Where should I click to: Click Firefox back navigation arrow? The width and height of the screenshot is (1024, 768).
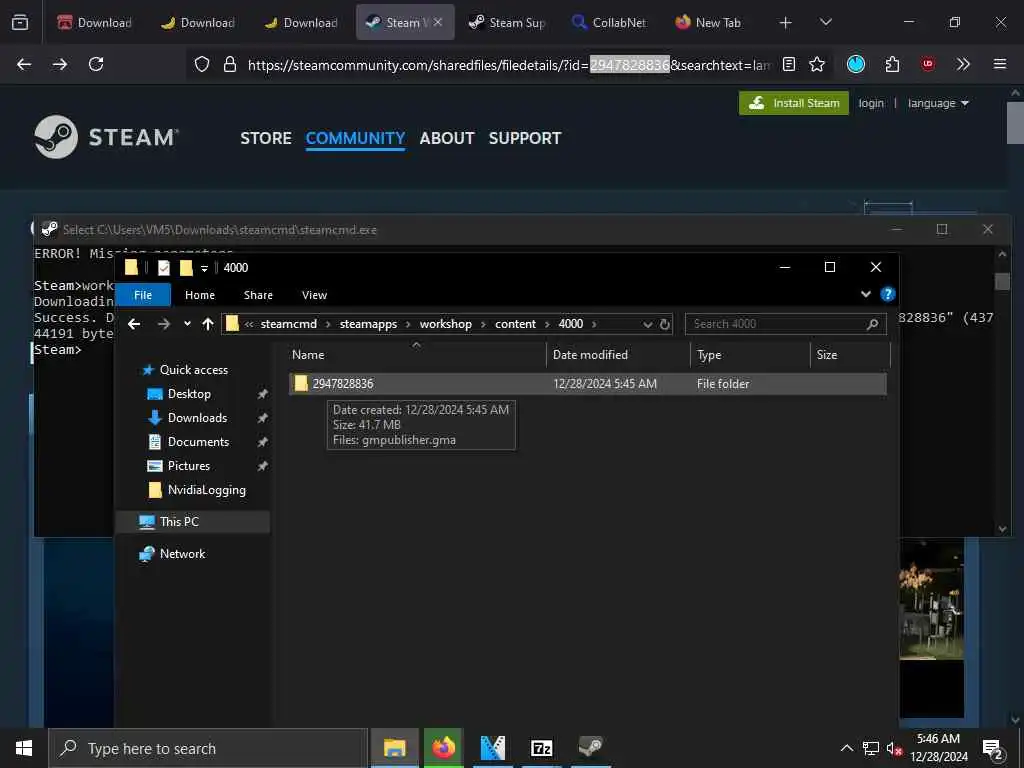click(24, 64)
